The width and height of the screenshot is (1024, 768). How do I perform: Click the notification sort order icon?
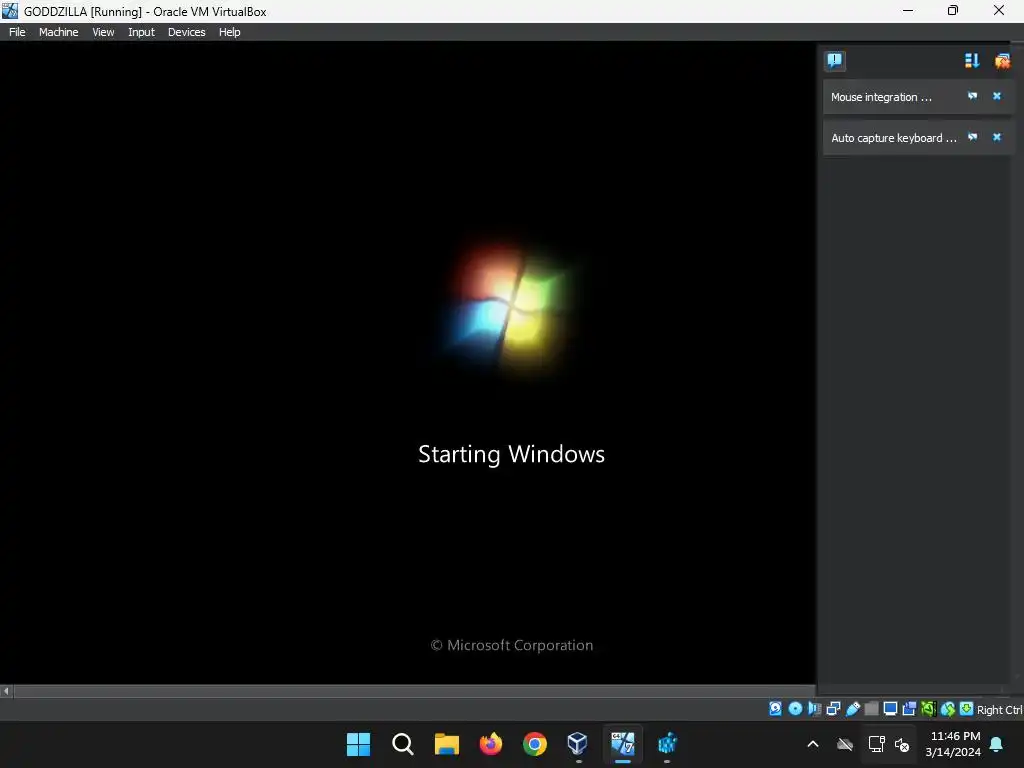coord(972,61)
